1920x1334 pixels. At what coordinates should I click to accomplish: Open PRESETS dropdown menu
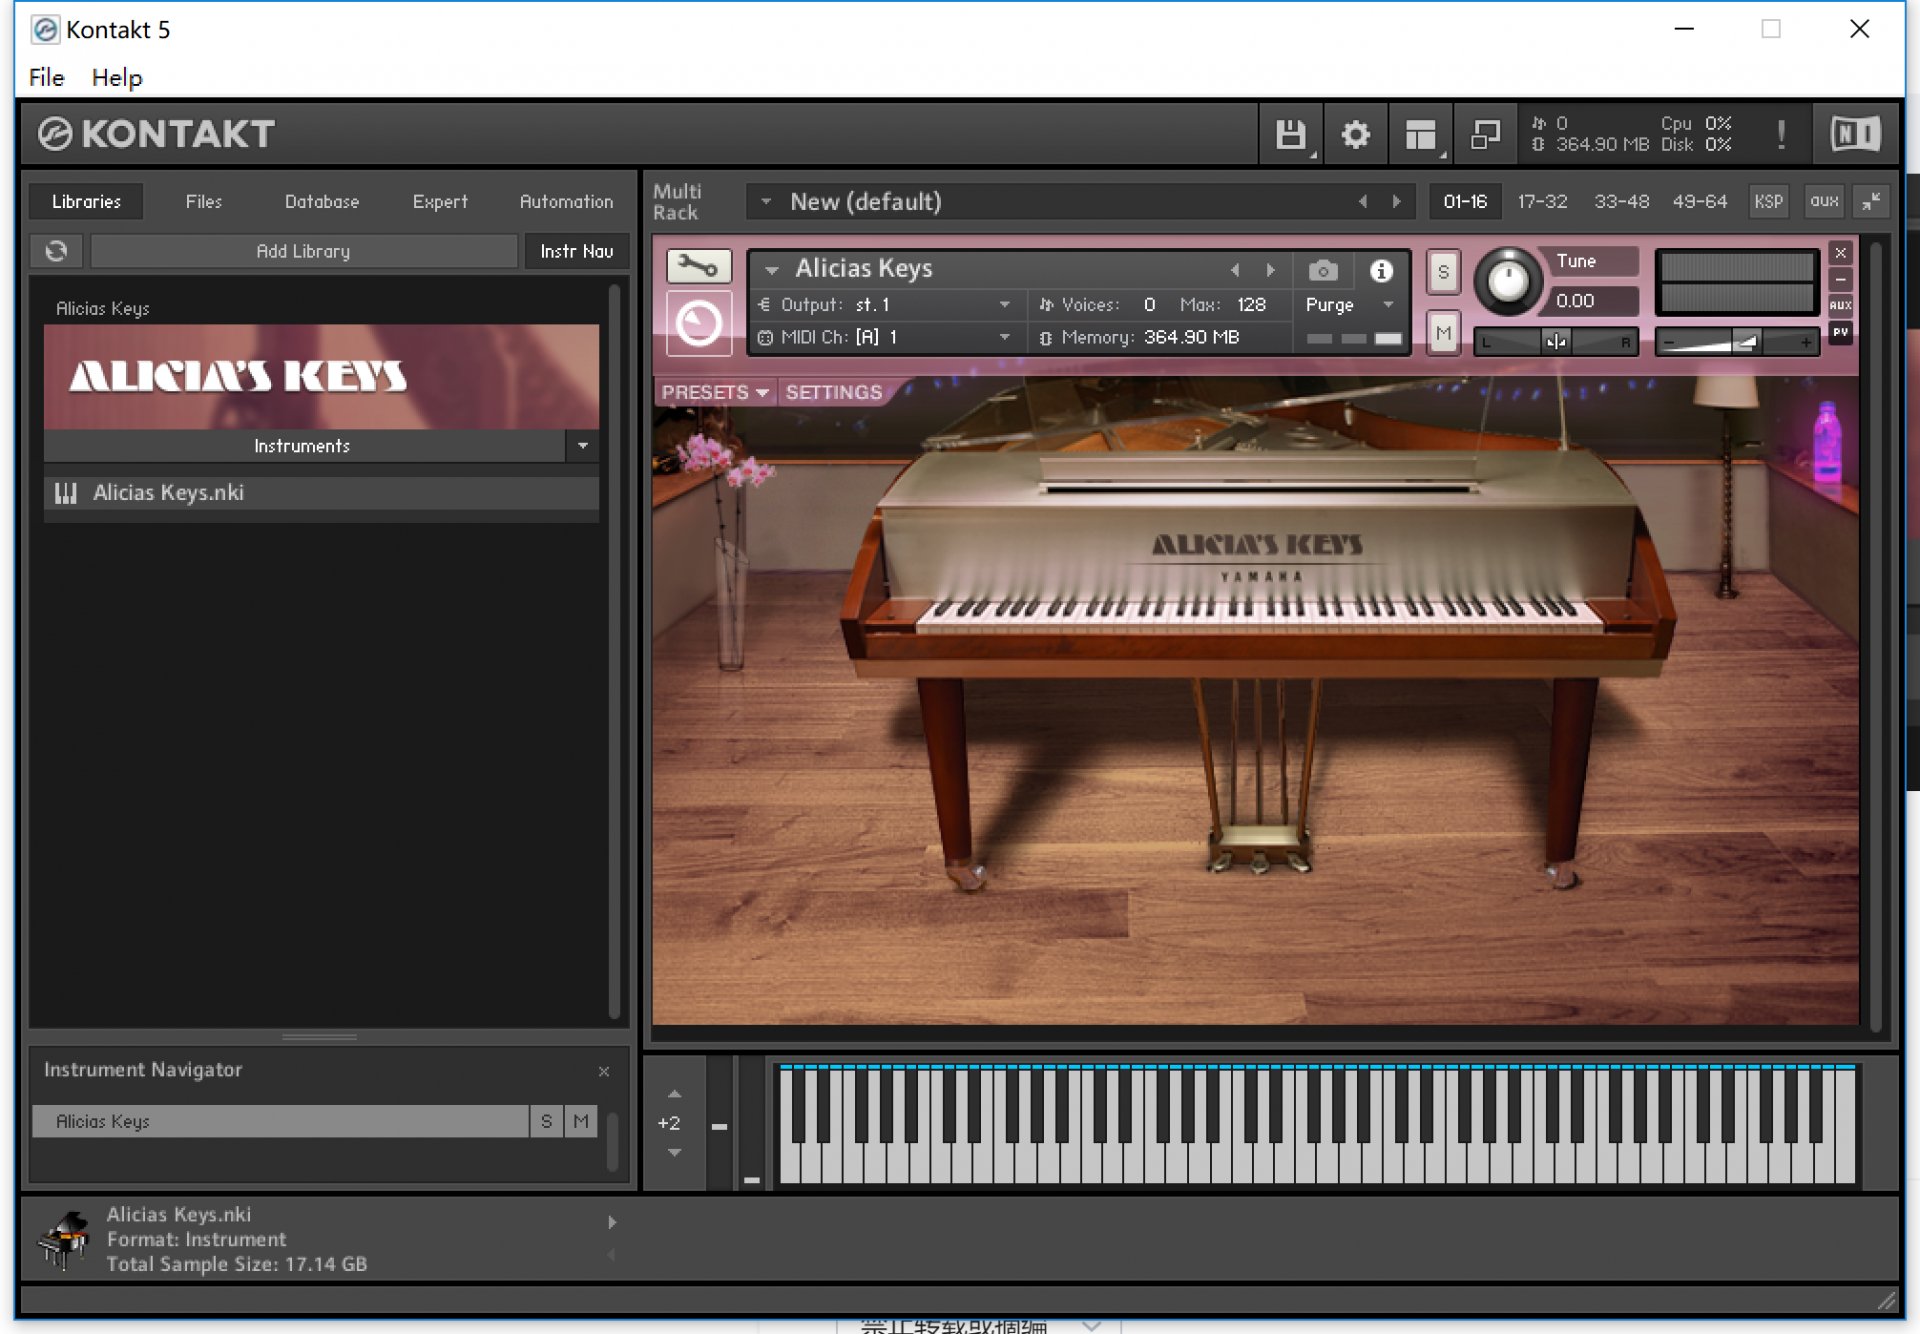click(715, 392)
